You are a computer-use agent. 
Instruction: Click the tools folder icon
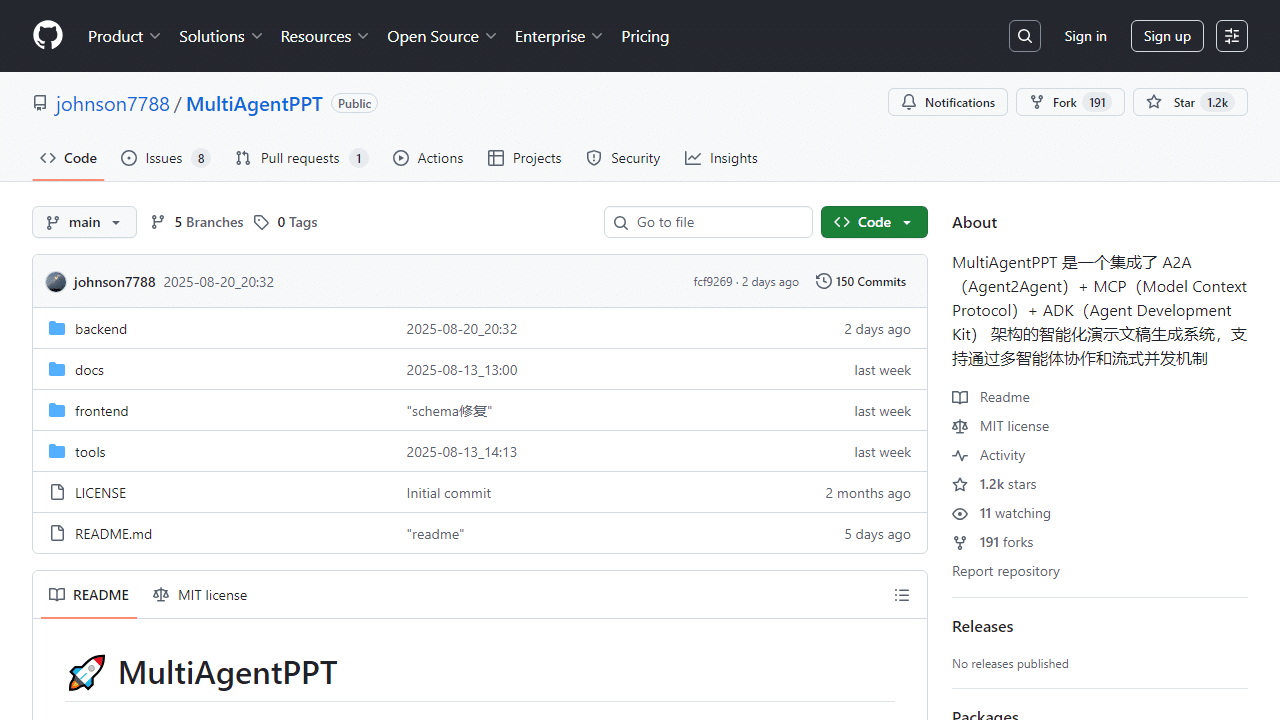coord(57,452)
